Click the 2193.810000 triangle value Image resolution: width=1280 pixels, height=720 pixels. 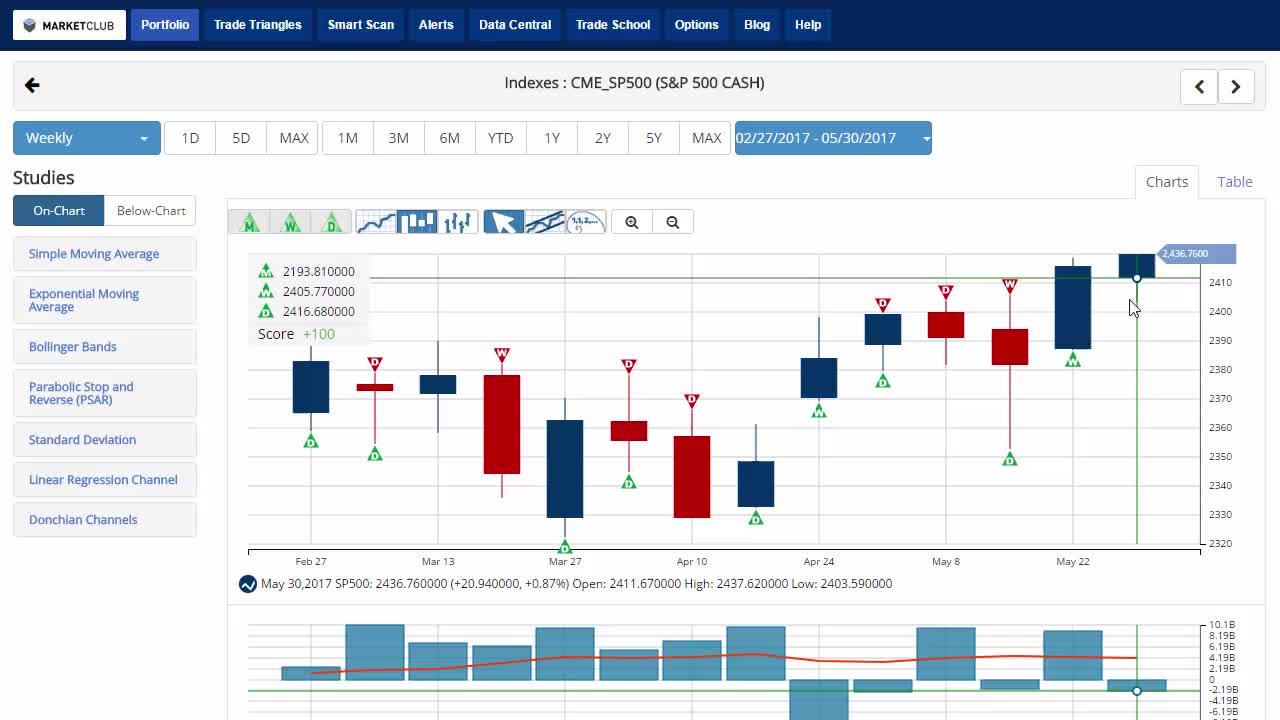pos(318,271)
